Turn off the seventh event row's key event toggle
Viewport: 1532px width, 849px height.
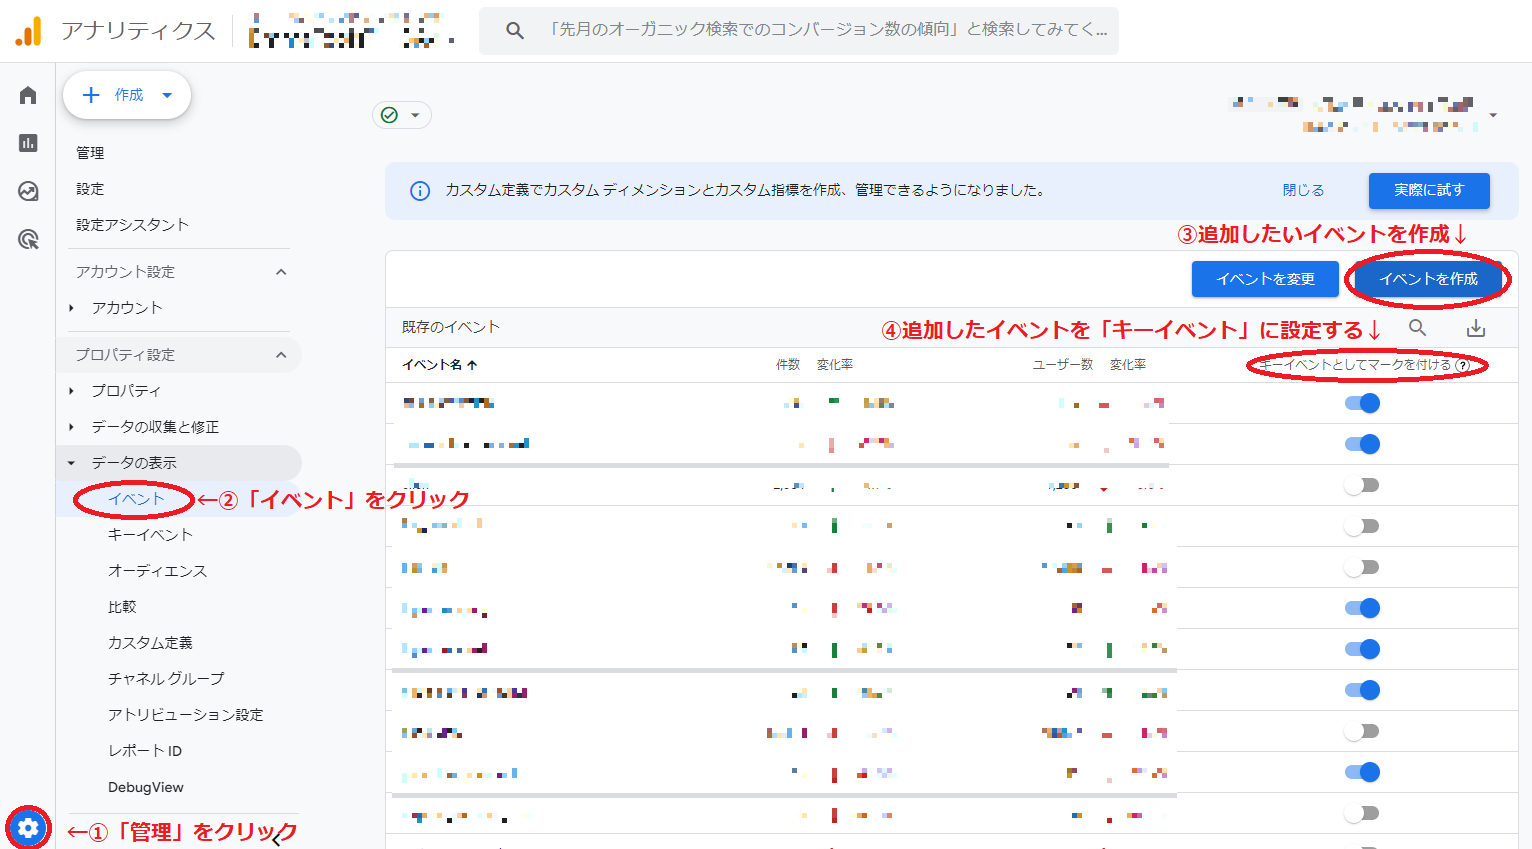(1362, 649)
